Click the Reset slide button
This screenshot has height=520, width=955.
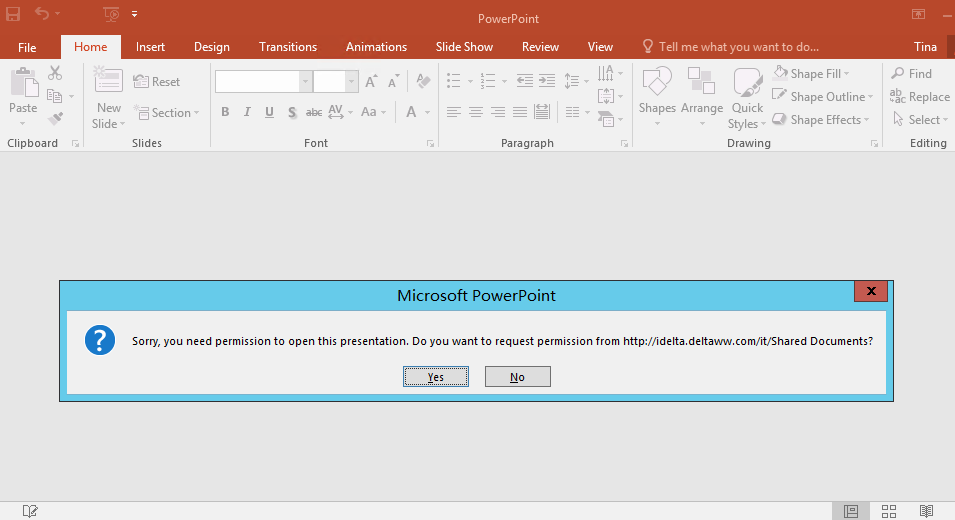(157, 82)
